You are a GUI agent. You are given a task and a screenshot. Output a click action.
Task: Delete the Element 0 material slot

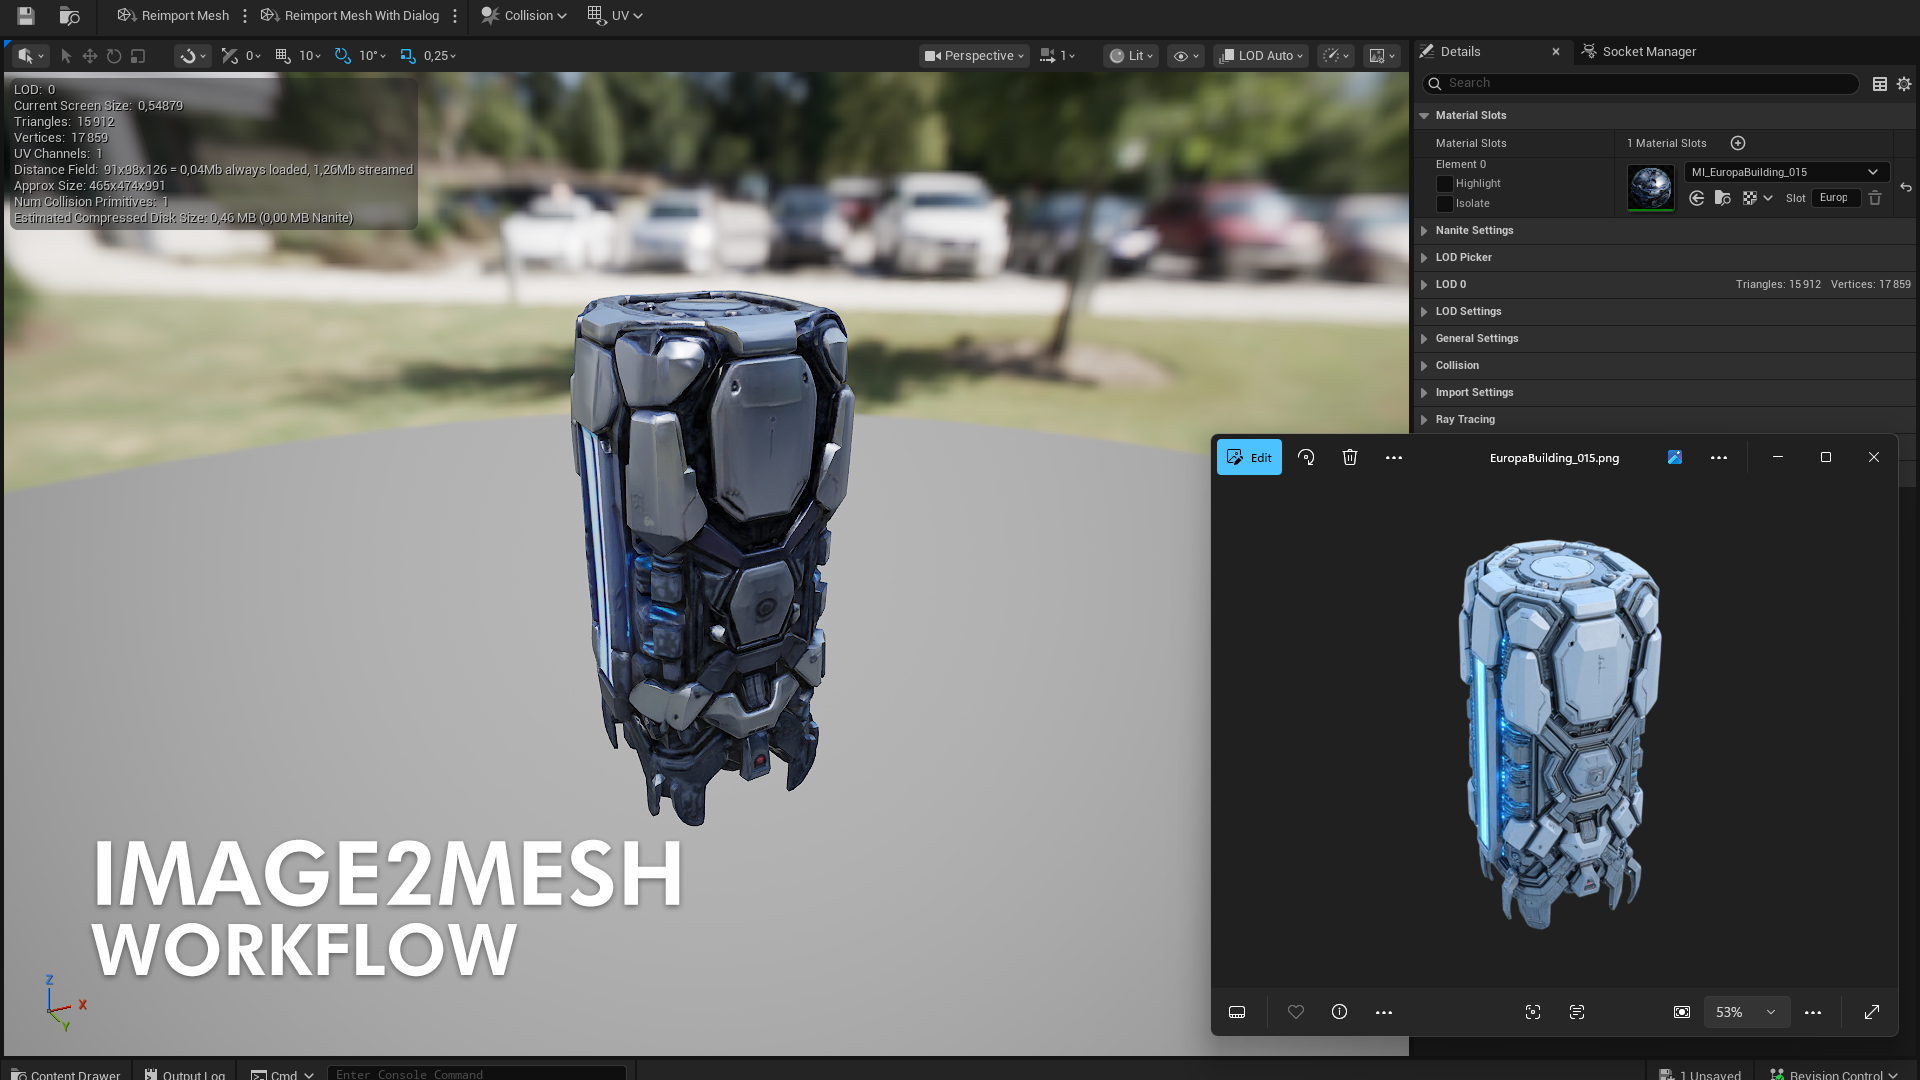click(x=1875, y=198)
